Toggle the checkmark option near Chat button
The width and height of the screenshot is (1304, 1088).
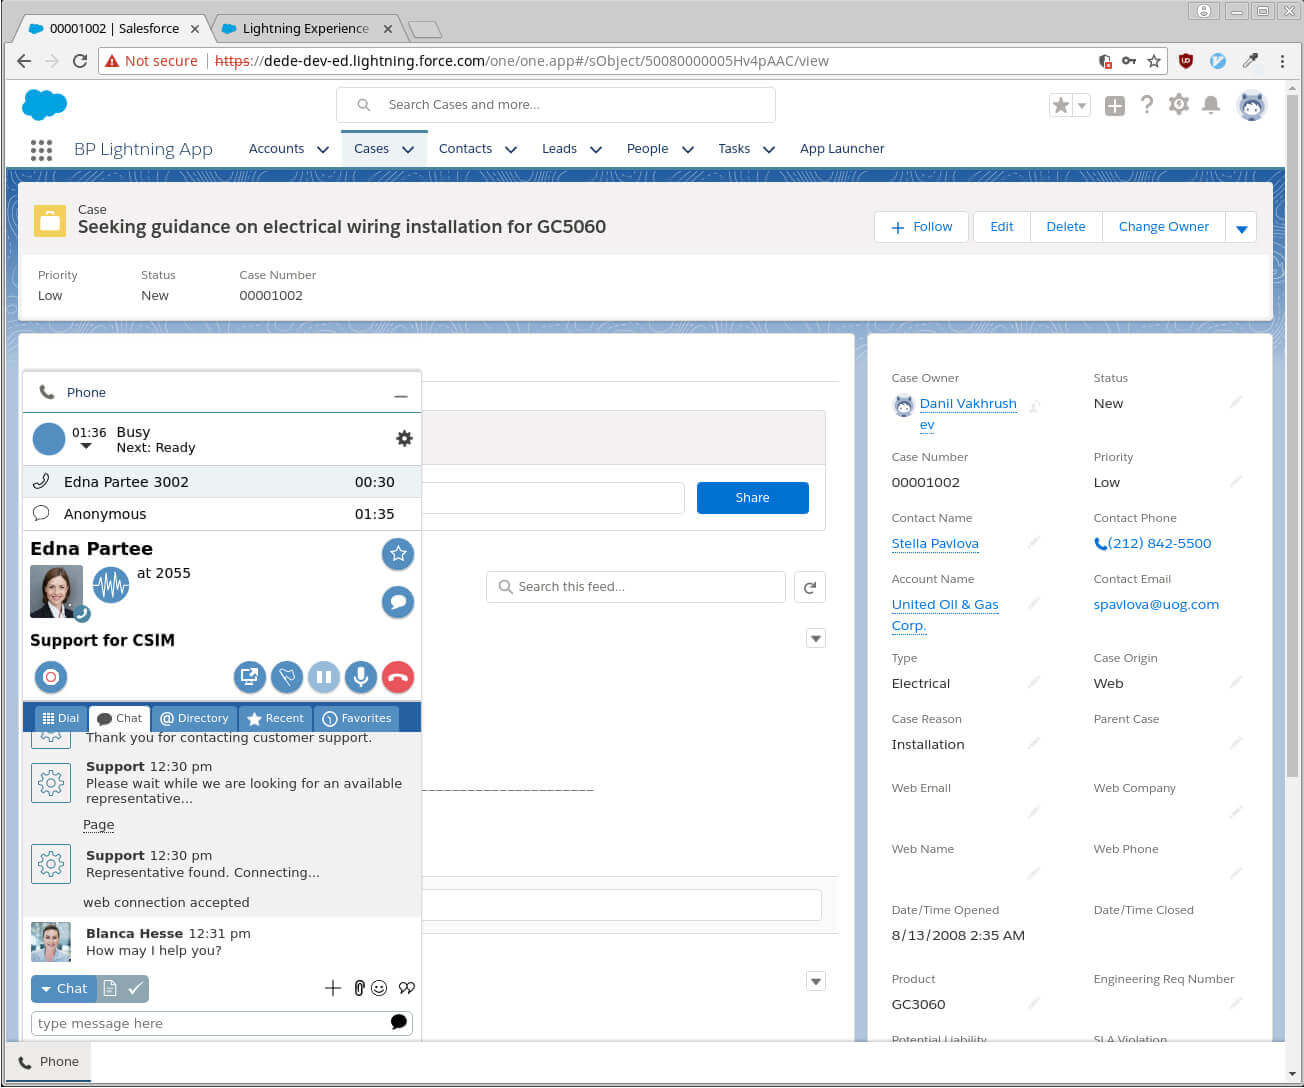click(136, 988)
